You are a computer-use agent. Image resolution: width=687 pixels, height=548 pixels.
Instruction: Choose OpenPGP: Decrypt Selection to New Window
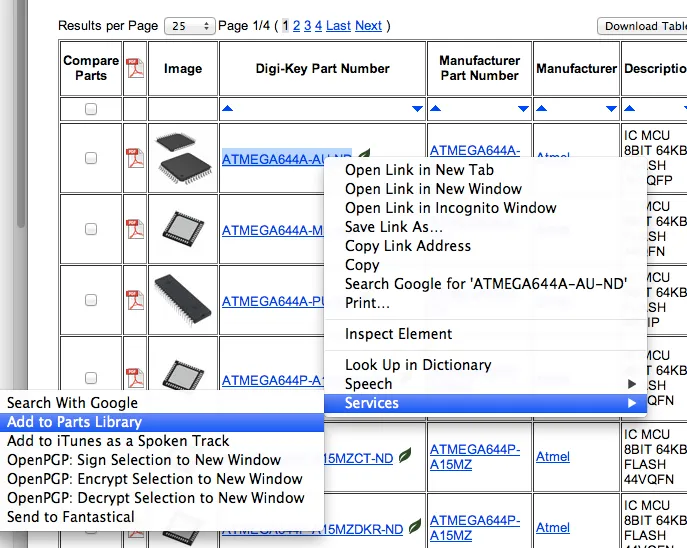[162, 498]
